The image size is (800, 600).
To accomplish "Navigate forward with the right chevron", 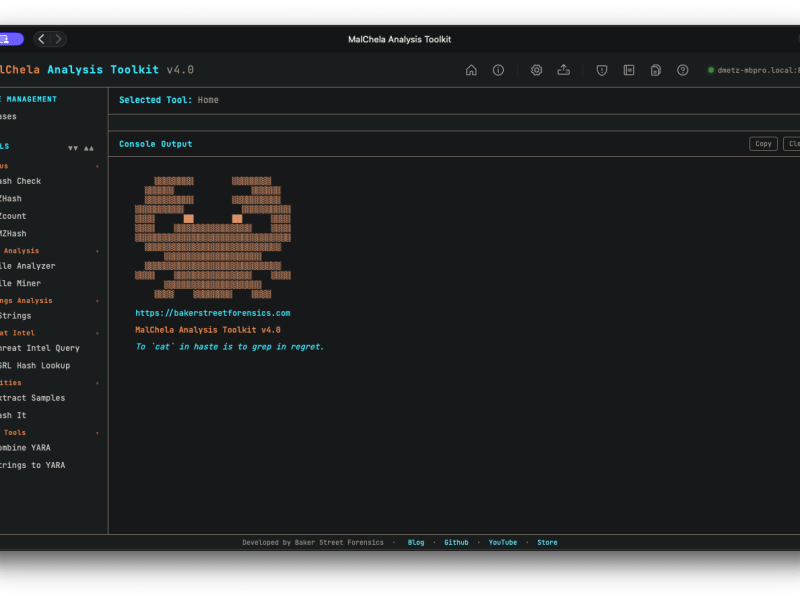I will click(x=58, y=39).
